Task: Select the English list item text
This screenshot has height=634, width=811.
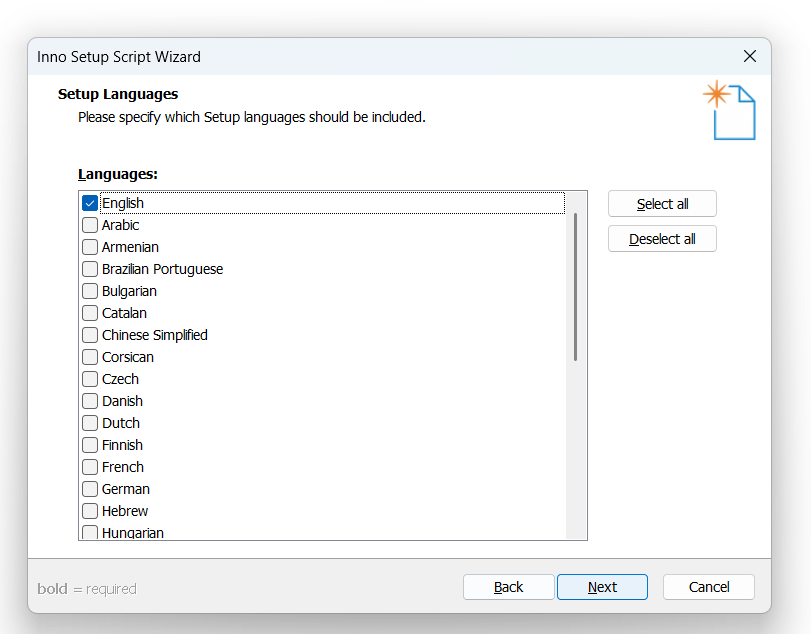Action: click(x=123, y=203)
